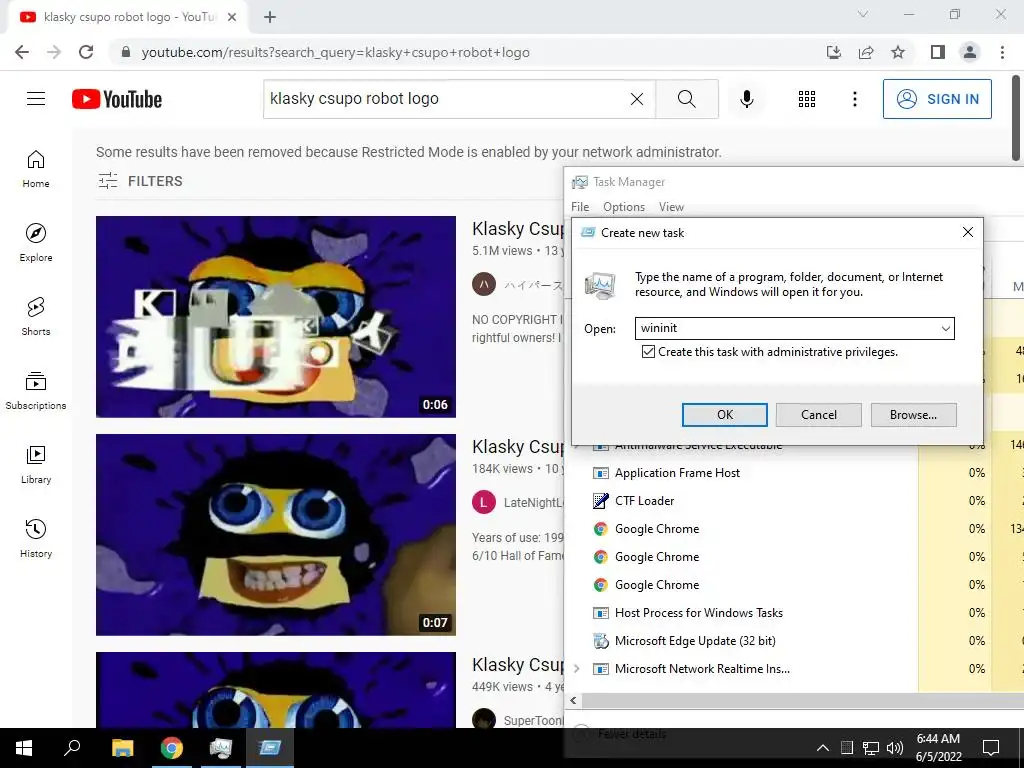Viewport: 1024px width, 768px height.
Task: Confirm the new task with OK
Action: (x=725, y=415)
